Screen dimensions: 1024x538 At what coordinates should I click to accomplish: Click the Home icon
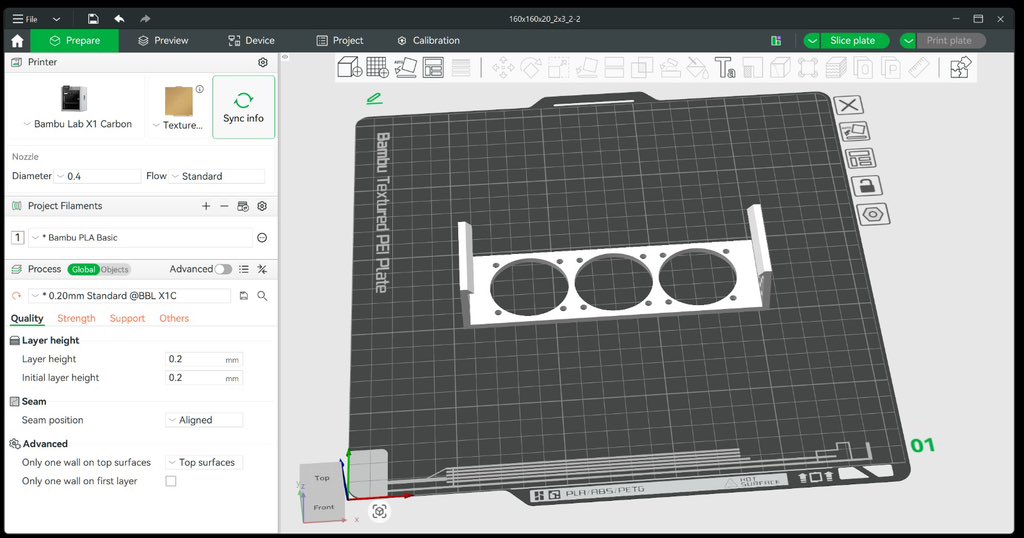tap(18, 40)
